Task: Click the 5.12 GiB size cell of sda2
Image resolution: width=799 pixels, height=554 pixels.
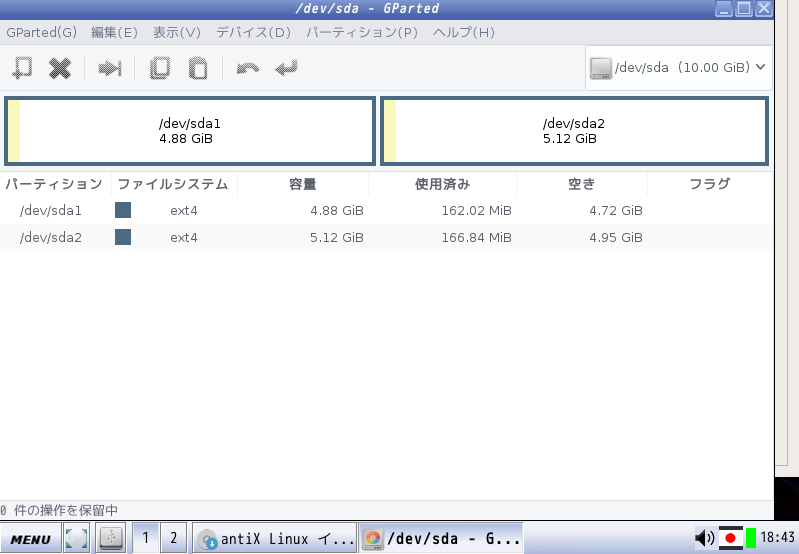Action: point(337,238)
